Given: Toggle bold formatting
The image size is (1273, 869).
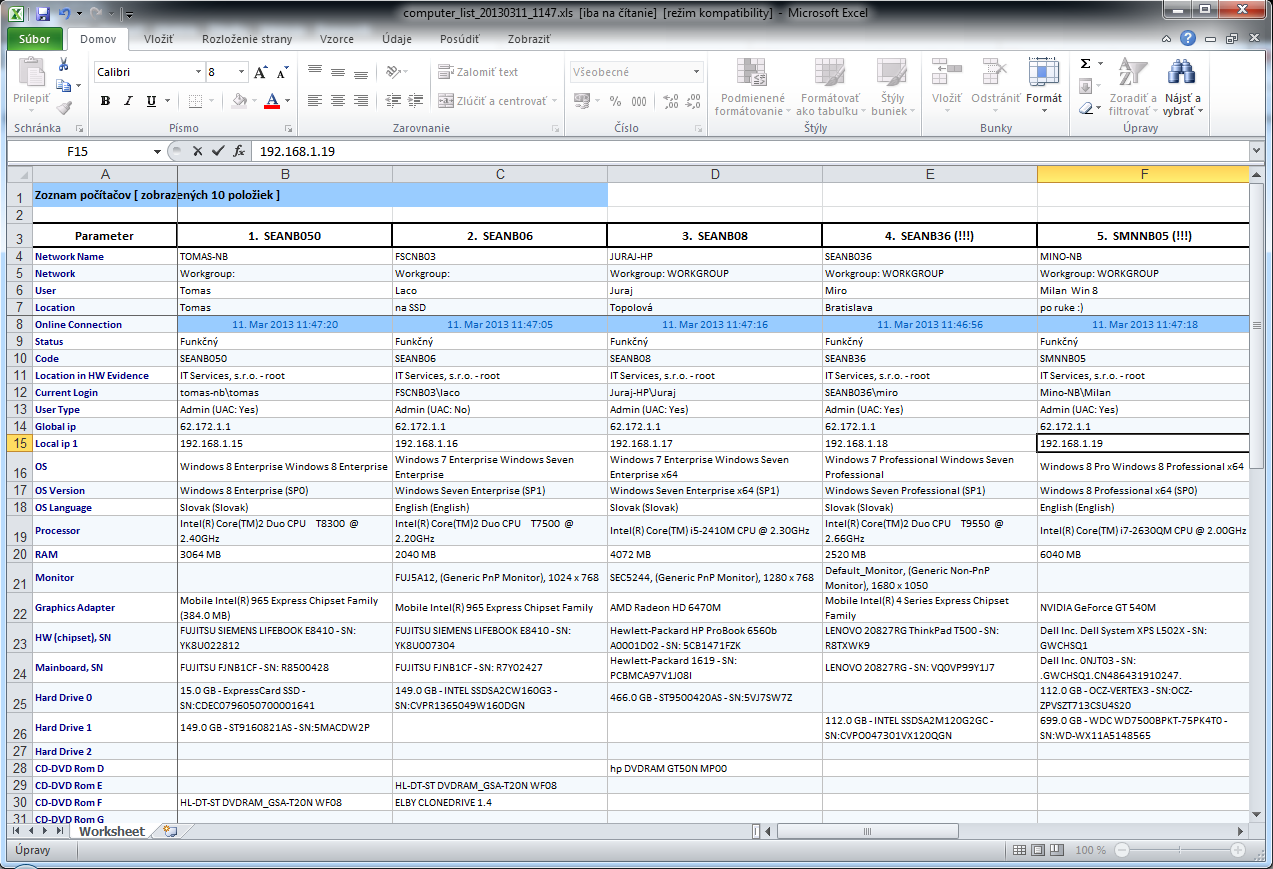Looking at the screenshot, I should click(105, 101).
